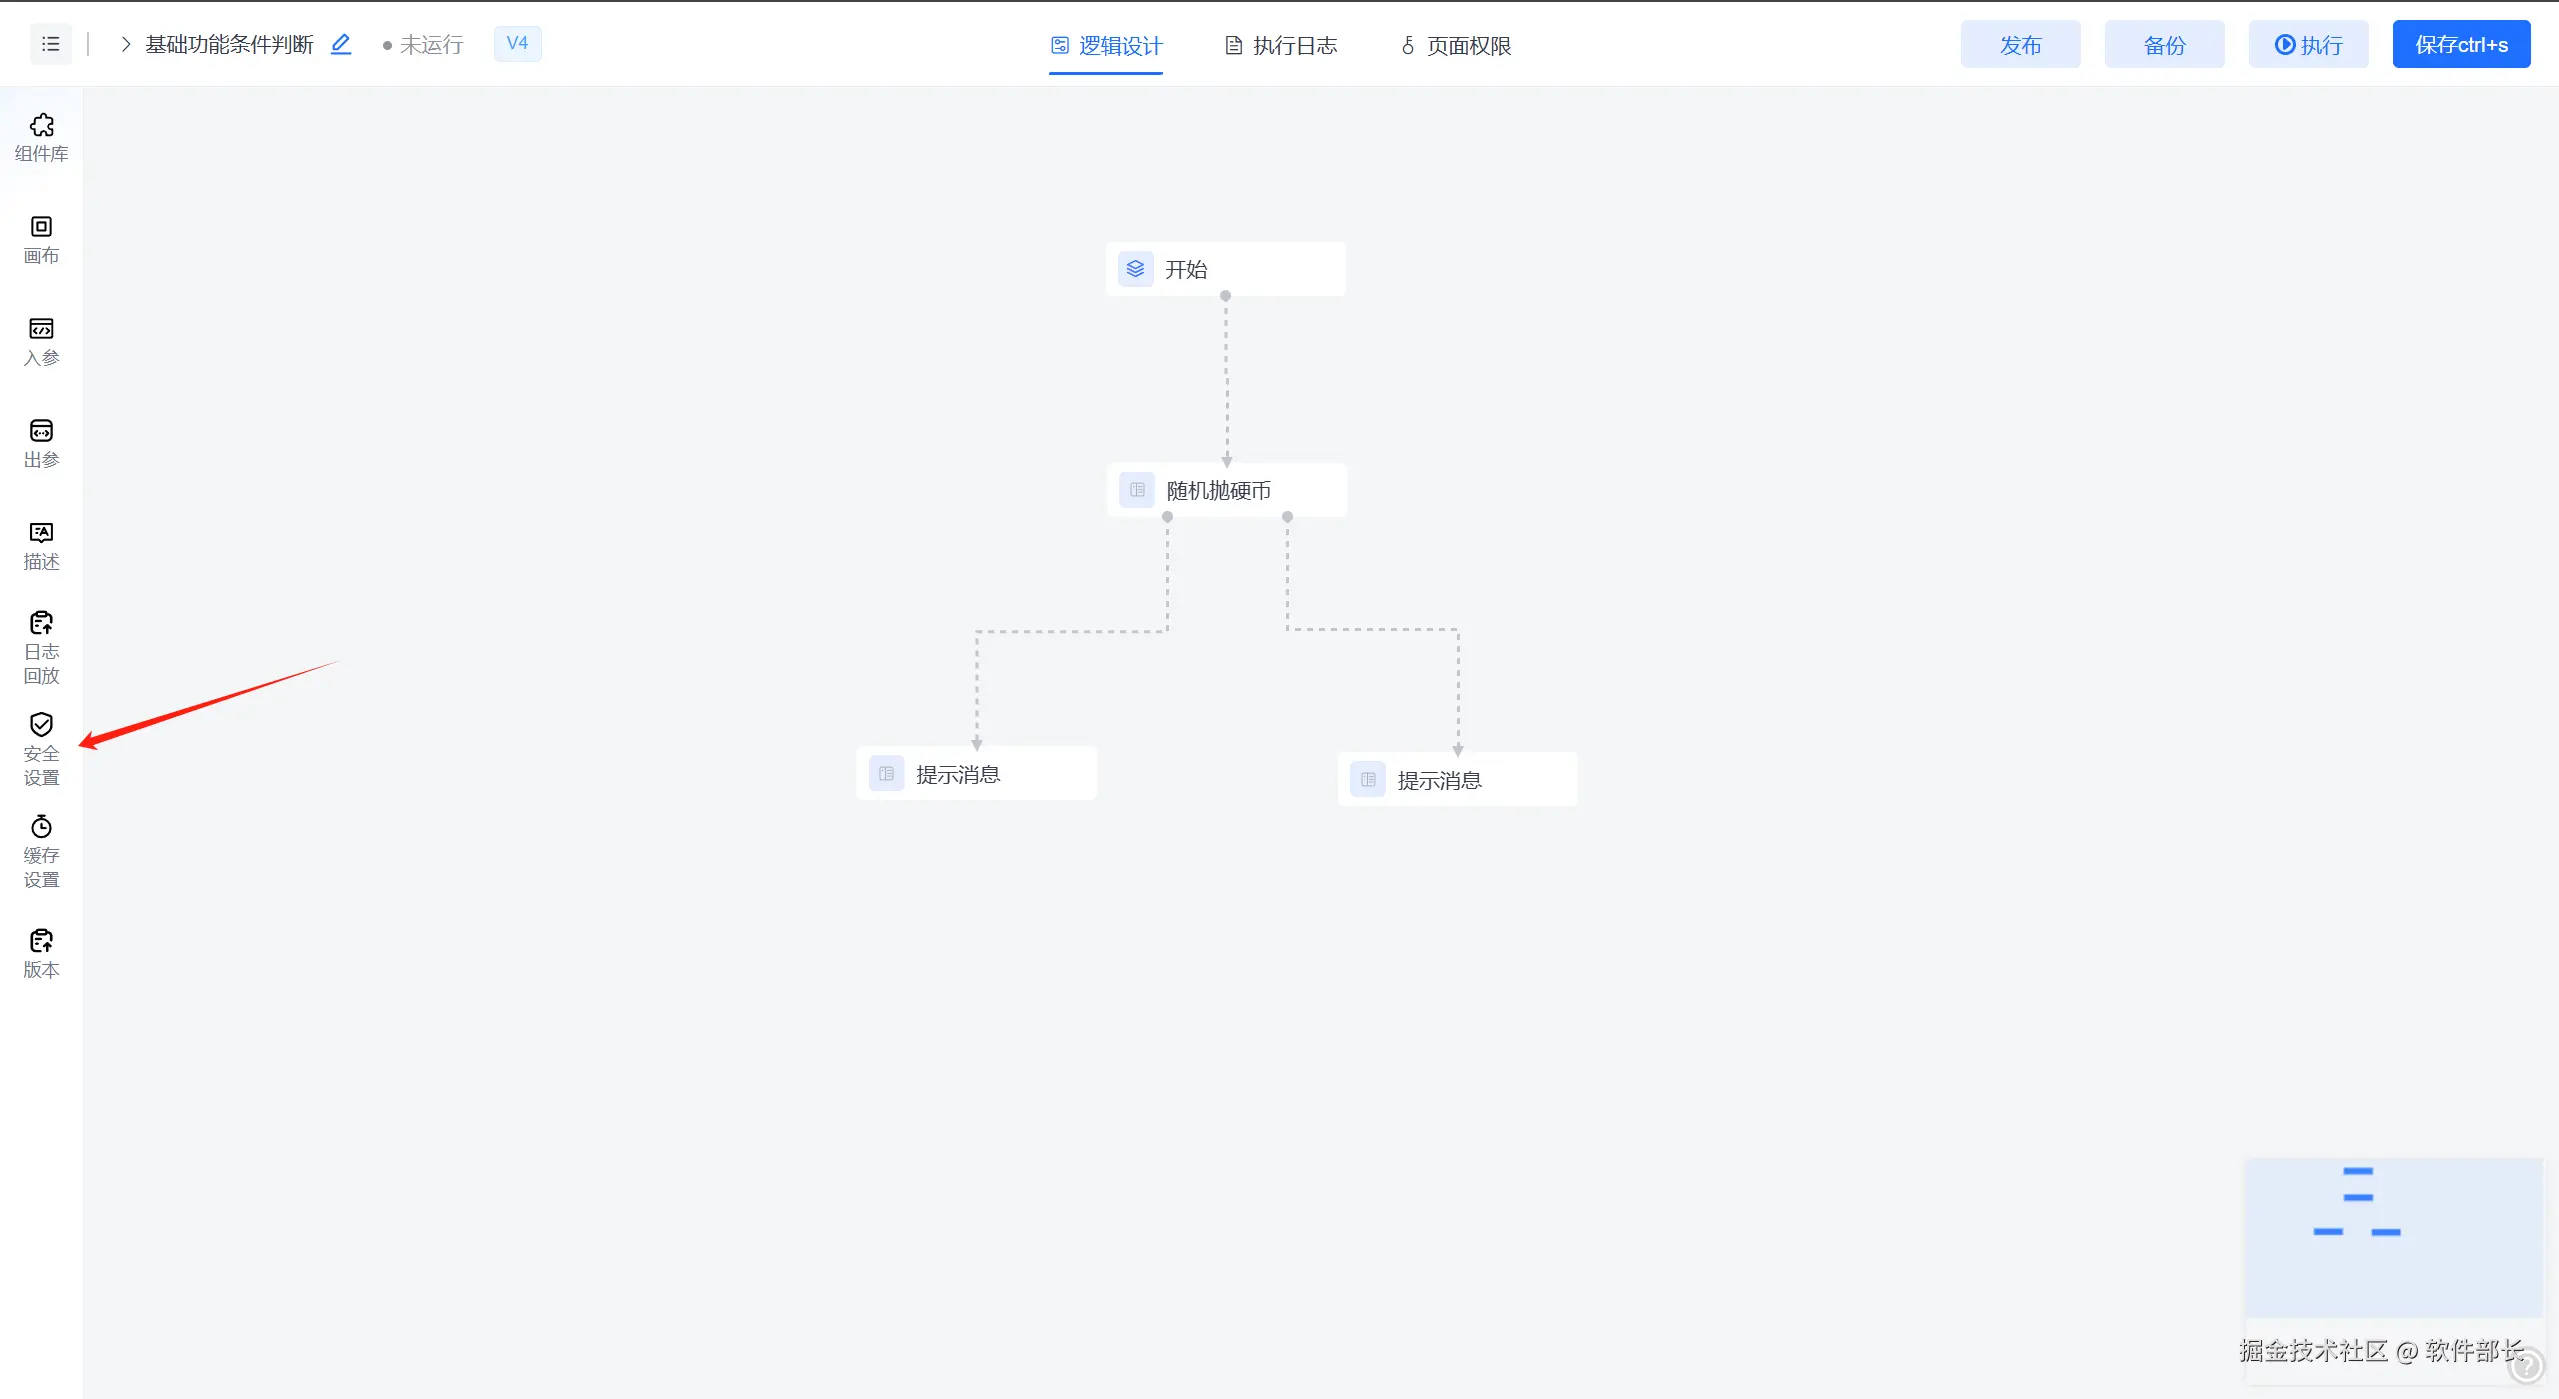
Task: Open the 版本 version panel
Action: [41, 954]
